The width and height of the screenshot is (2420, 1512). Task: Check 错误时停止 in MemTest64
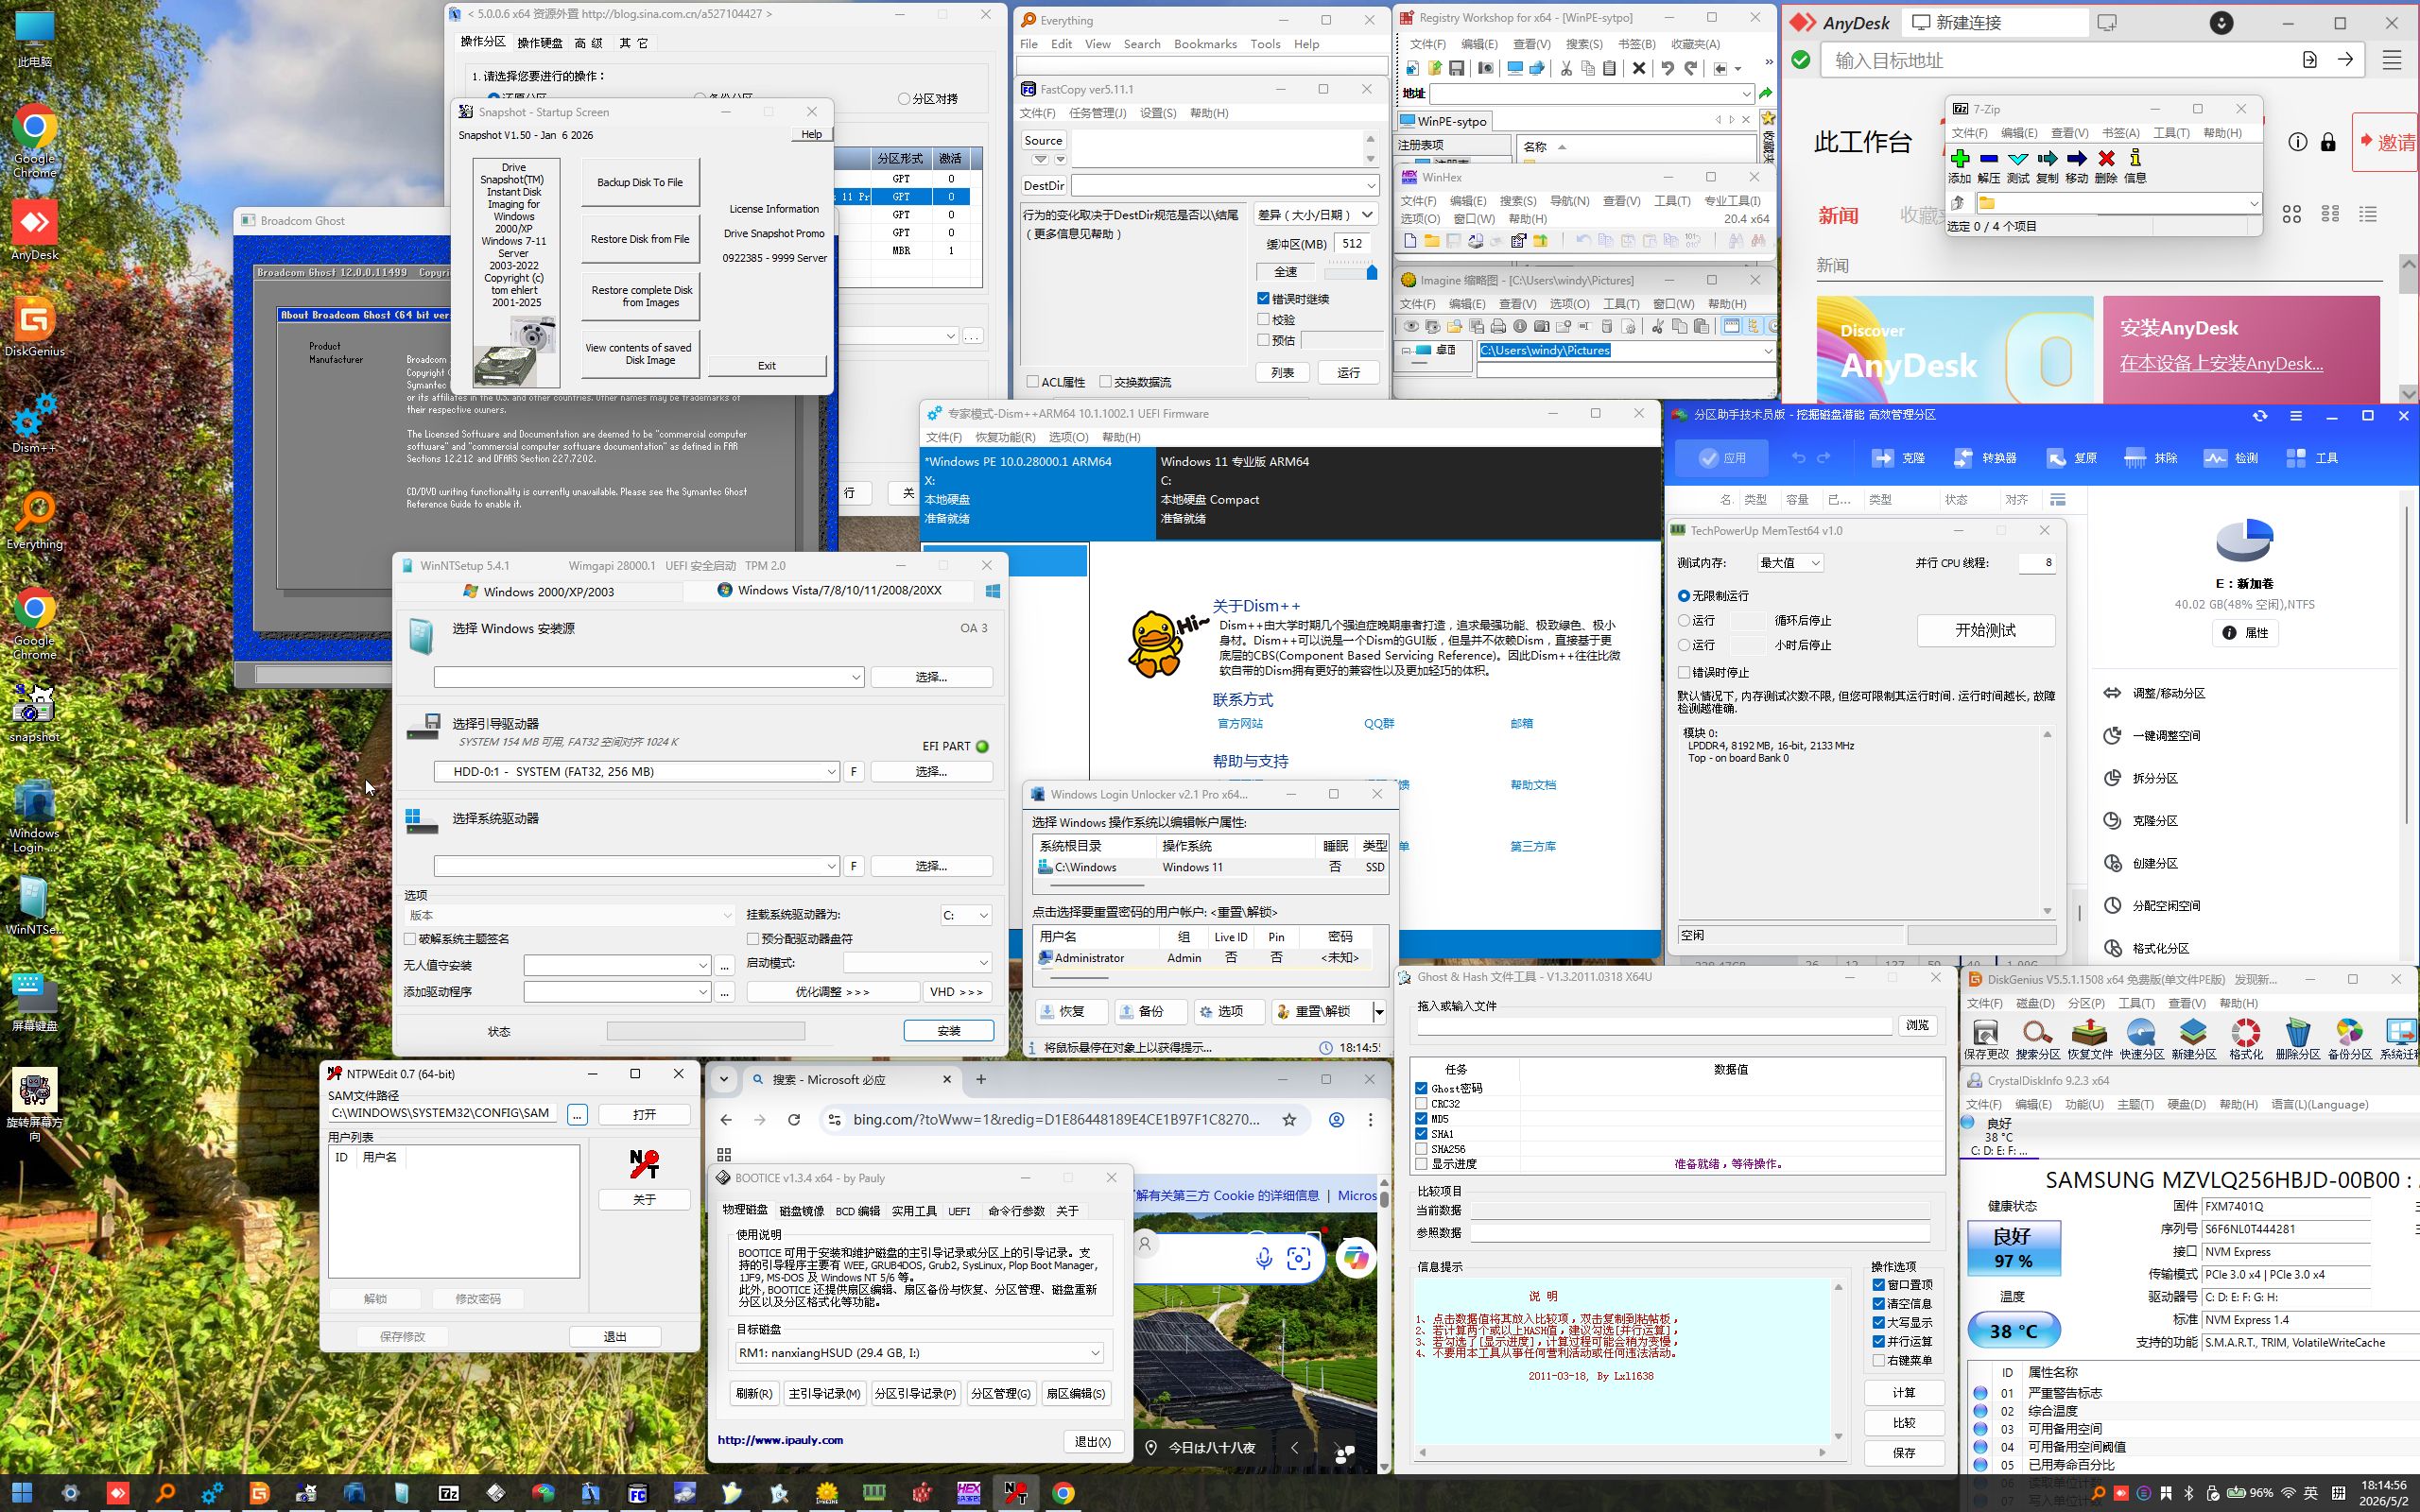click(x=1684, y=673)
